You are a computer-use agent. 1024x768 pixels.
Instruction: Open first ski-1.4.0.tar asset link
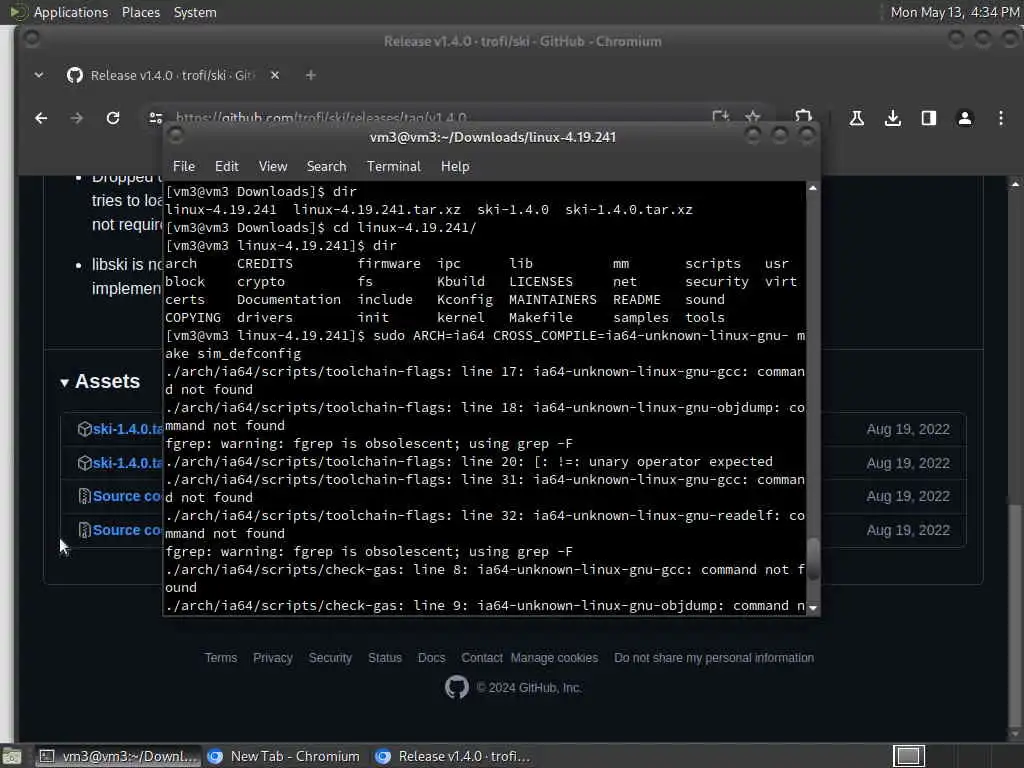click(127, 429)
